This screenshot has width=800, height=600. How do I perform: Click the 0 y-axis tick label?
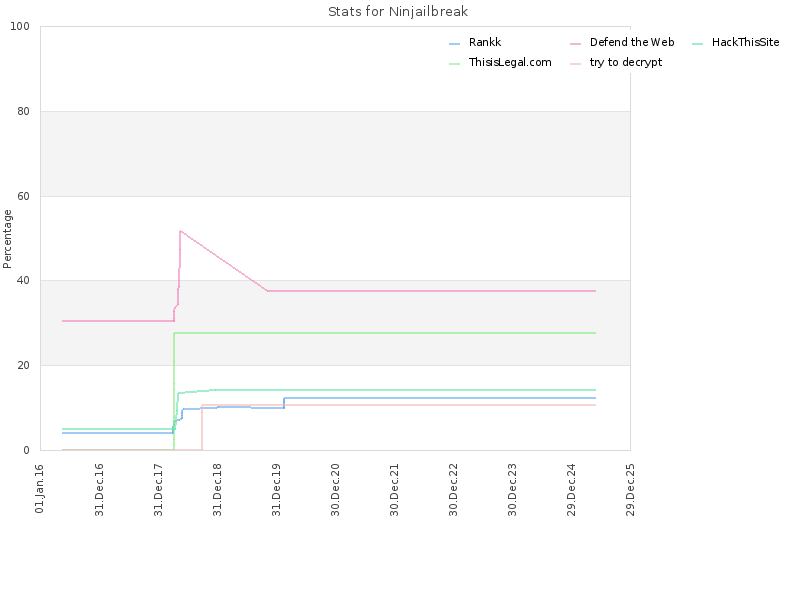(x=27, y=450)
